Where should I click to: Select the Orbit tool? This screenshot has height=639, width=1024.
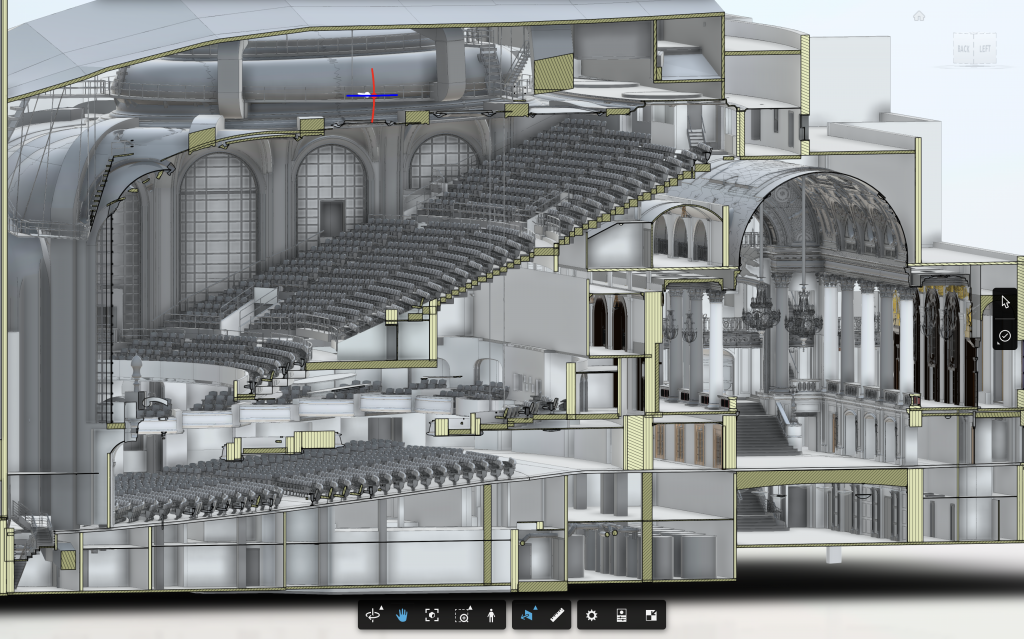click(374, 616)
